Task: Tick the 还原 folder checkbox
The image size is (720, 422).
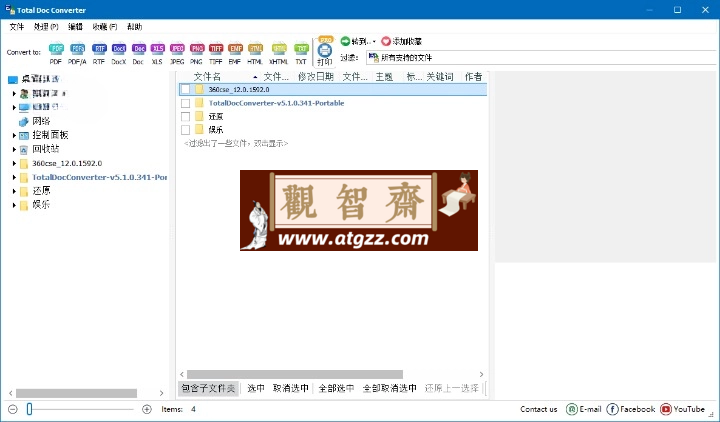Action: pos(186,117)
